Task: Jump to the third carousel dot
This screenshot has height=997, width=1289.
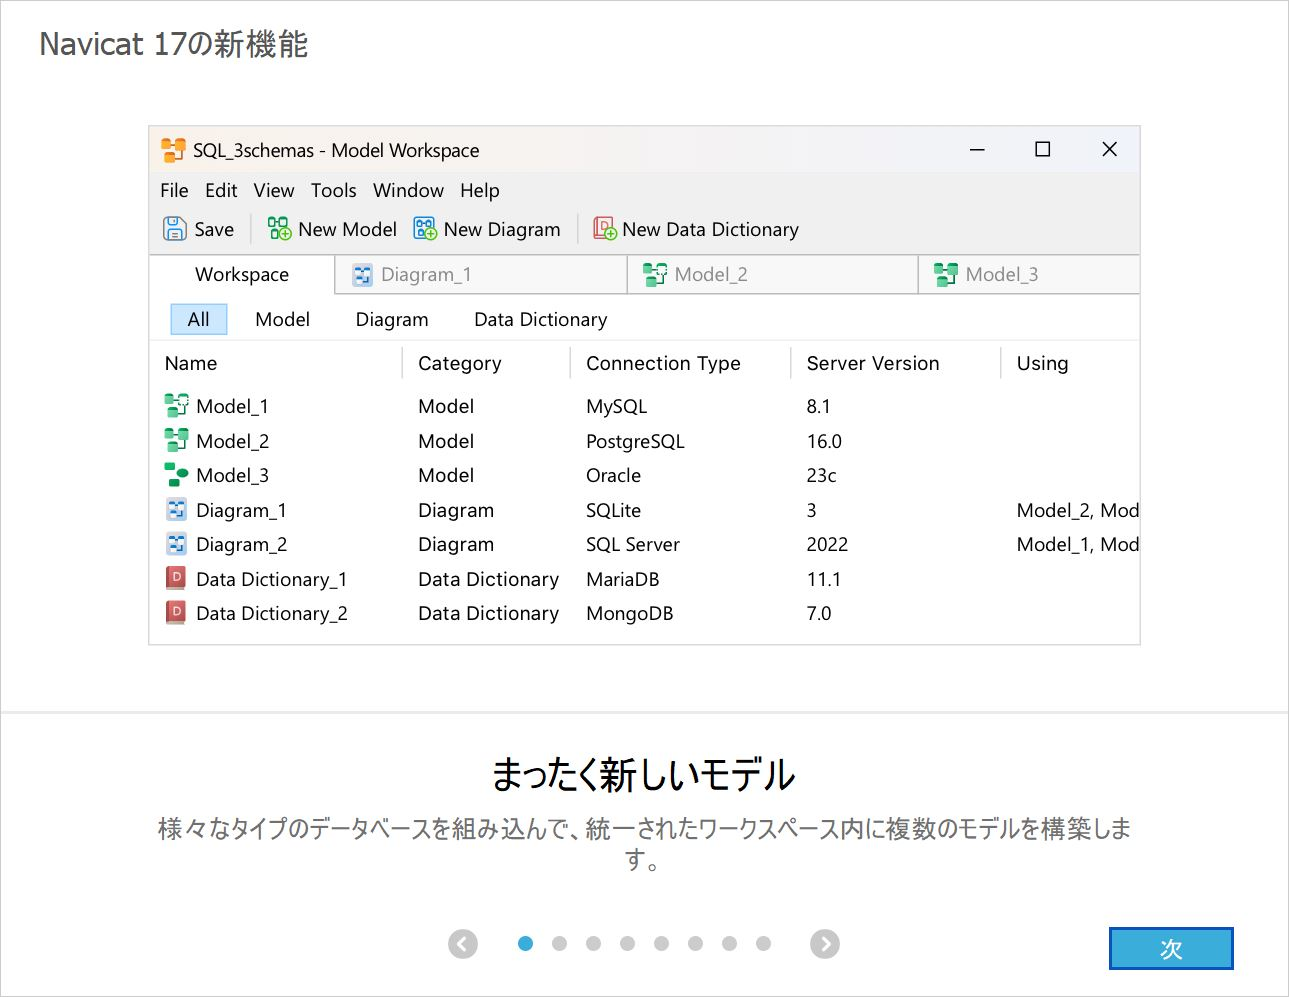Action: point(594,943)
